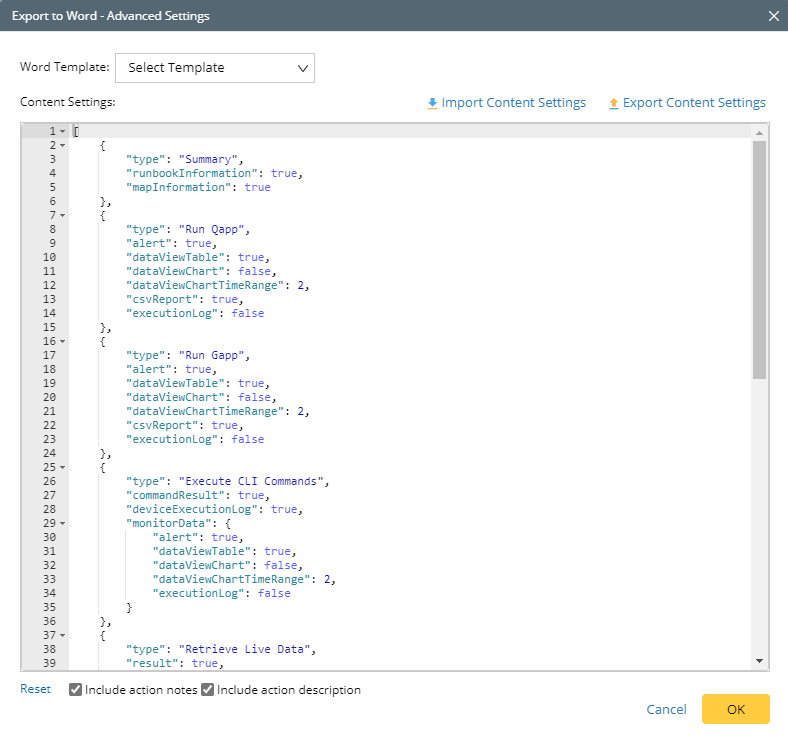The width and height of the screenshot is (788, 742).
Task: Collapse the Run Gapp block at line 16
Action: point(63,341)
